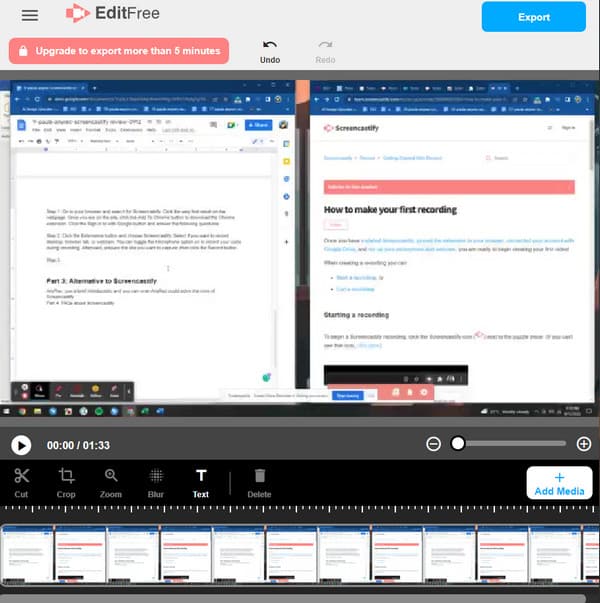Click 'Starting a recording' heading
Image resolution: width=600 pixels, height=603 pixels.
(x=356, y=315)
